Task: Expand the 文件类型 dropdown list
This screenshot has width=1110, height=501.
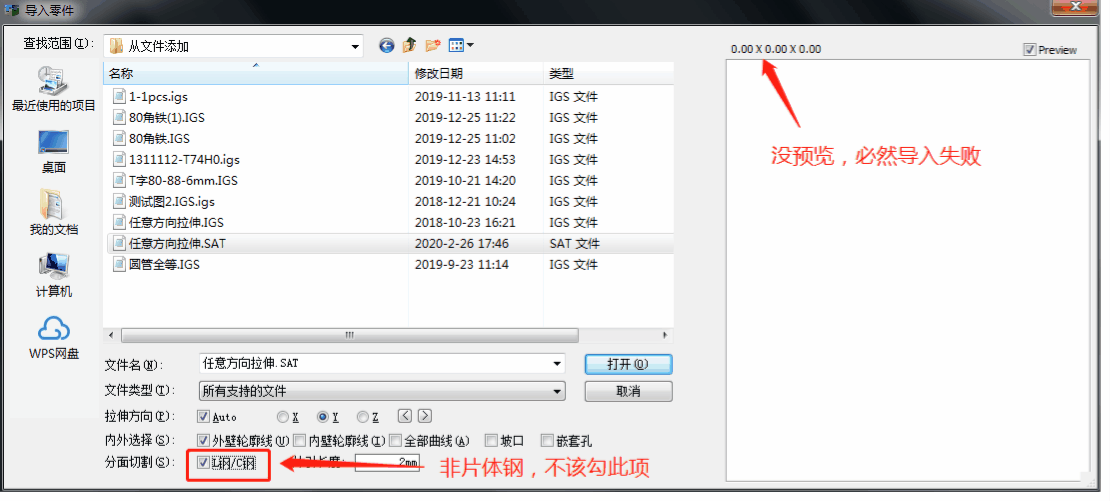Action: tap(557, 391)
